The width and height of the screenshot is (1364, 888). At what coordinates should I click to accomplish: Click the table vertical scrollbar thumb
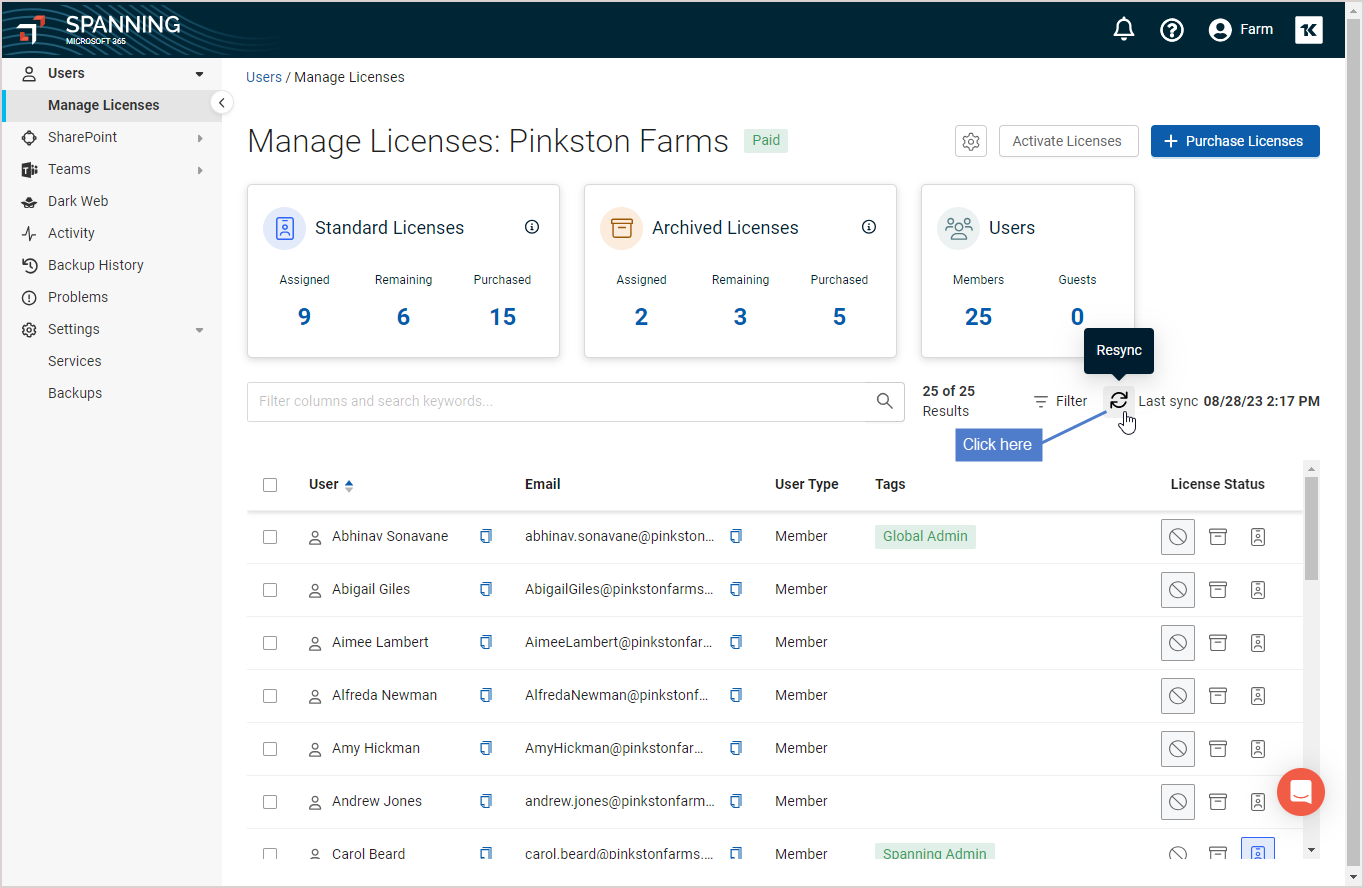pyautogui.click(x=1312, y=528)
